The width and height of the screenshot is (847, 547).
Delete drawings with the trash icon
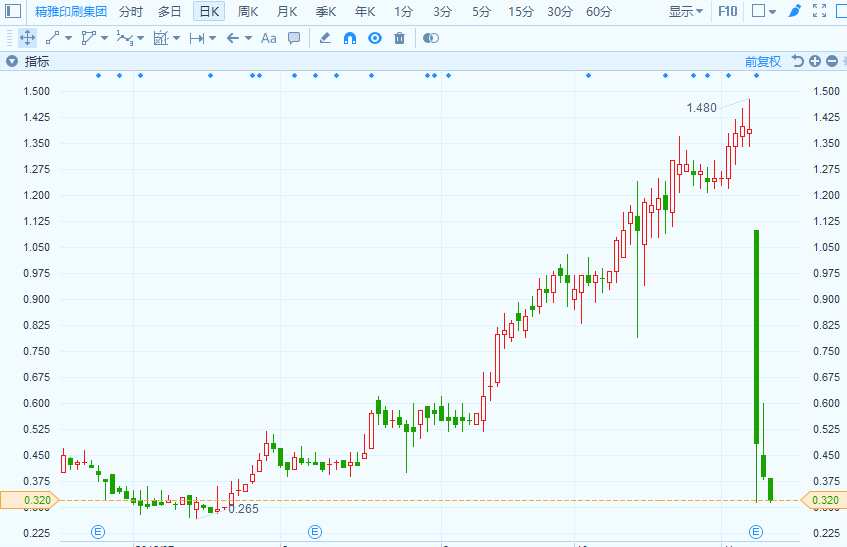[x=399, y=38]
